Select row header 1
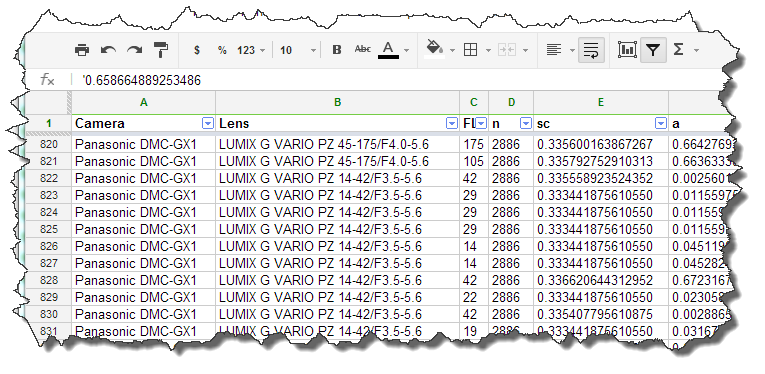 coord(48,124)
